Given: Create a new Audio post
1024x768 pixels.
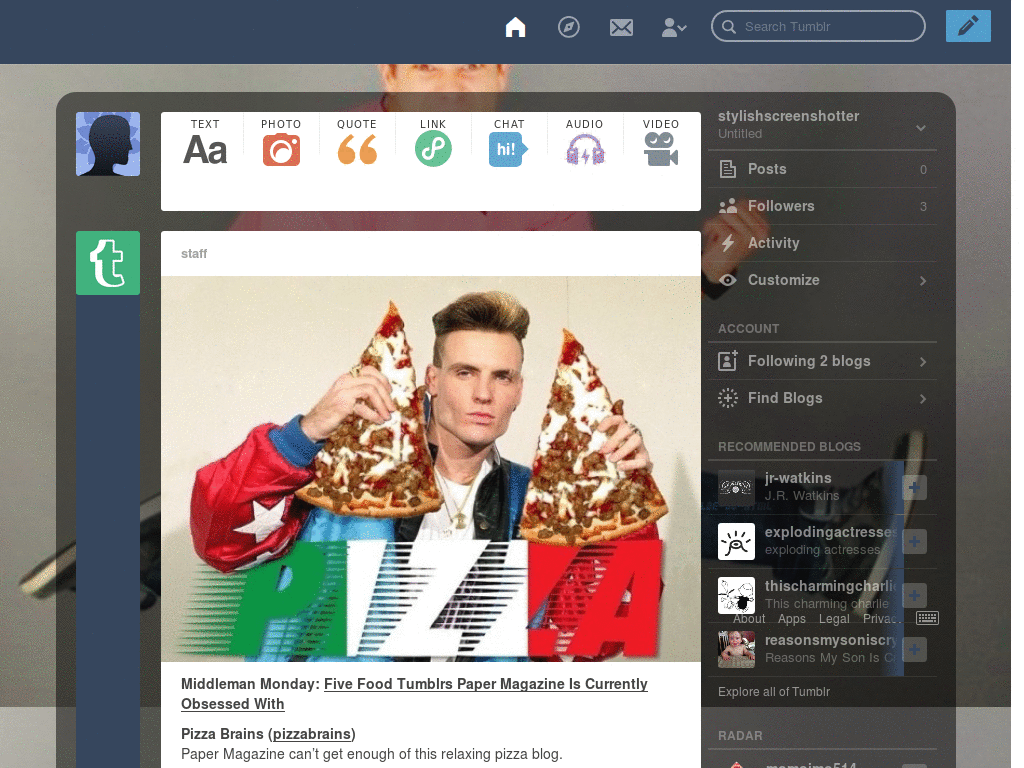Looking at the screenshot, I should click(584, 142).
